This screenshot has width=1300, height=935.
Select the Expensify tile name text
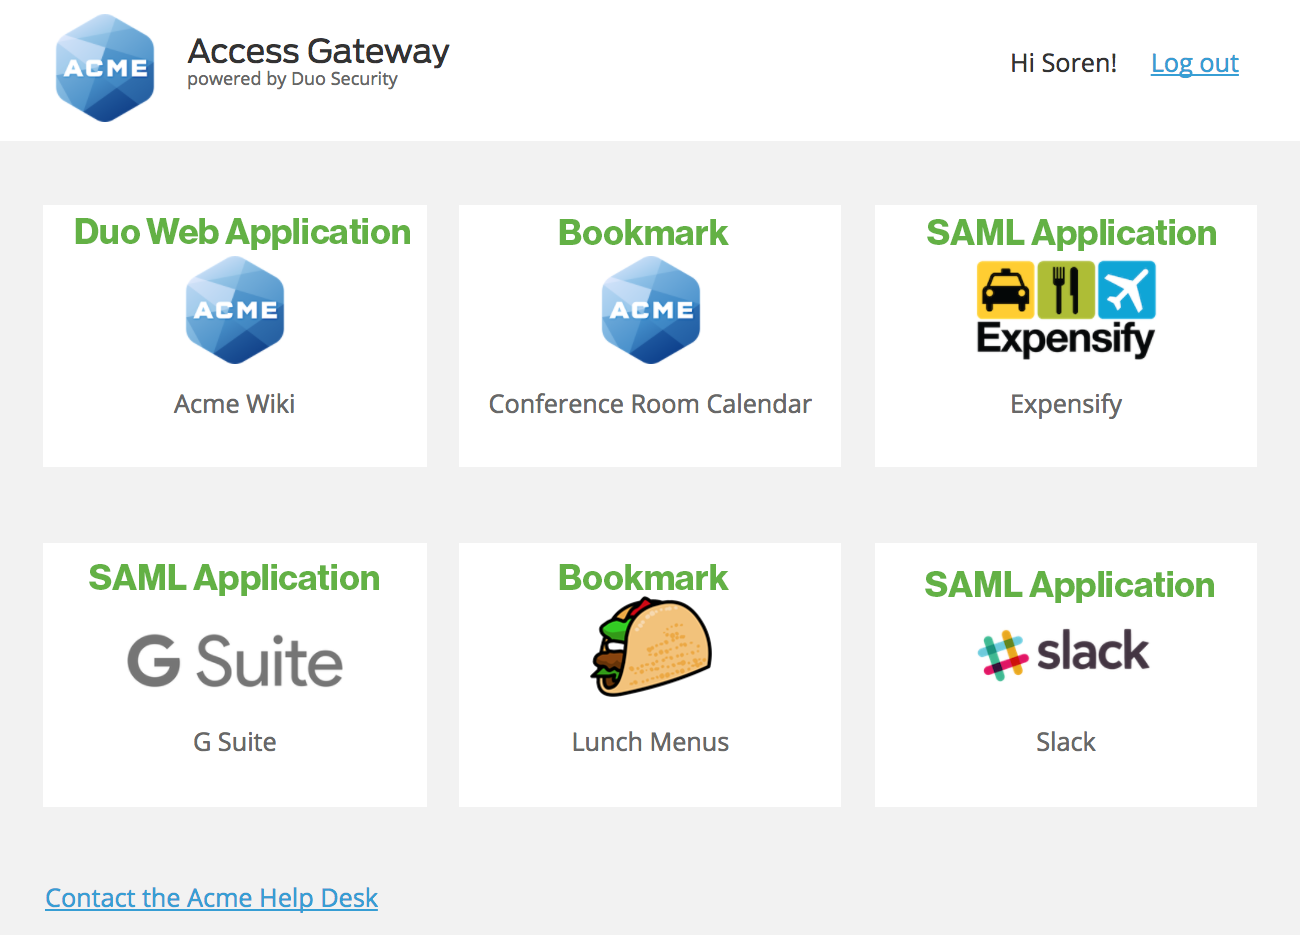click(x=1065, y=404)
